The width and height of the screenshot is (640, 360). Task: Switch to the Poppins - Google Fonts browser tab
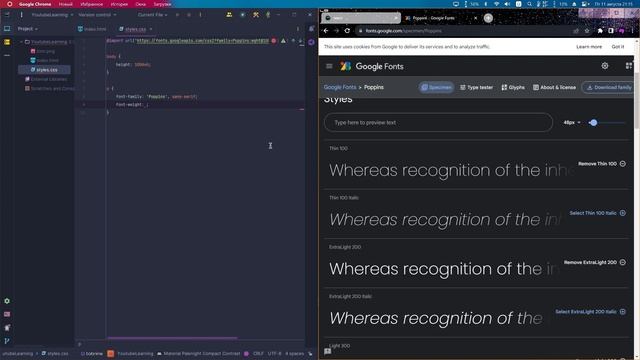pos(433,18)
